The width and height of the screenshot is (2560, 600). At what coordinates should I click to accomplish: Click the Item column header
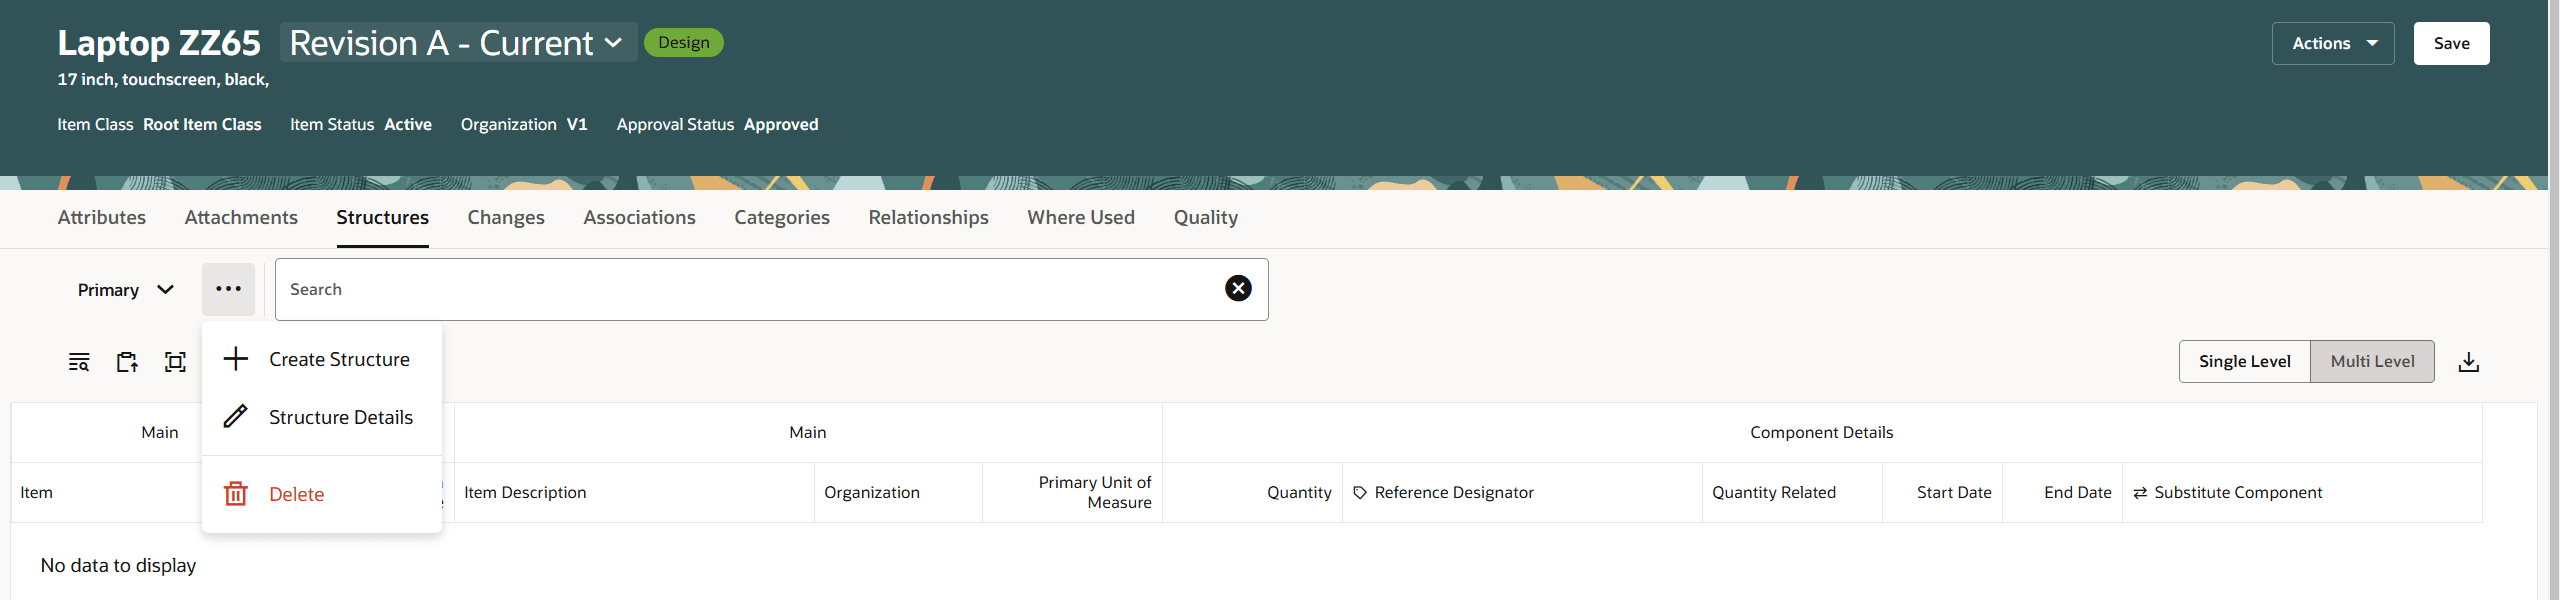[x=37, y=493]
